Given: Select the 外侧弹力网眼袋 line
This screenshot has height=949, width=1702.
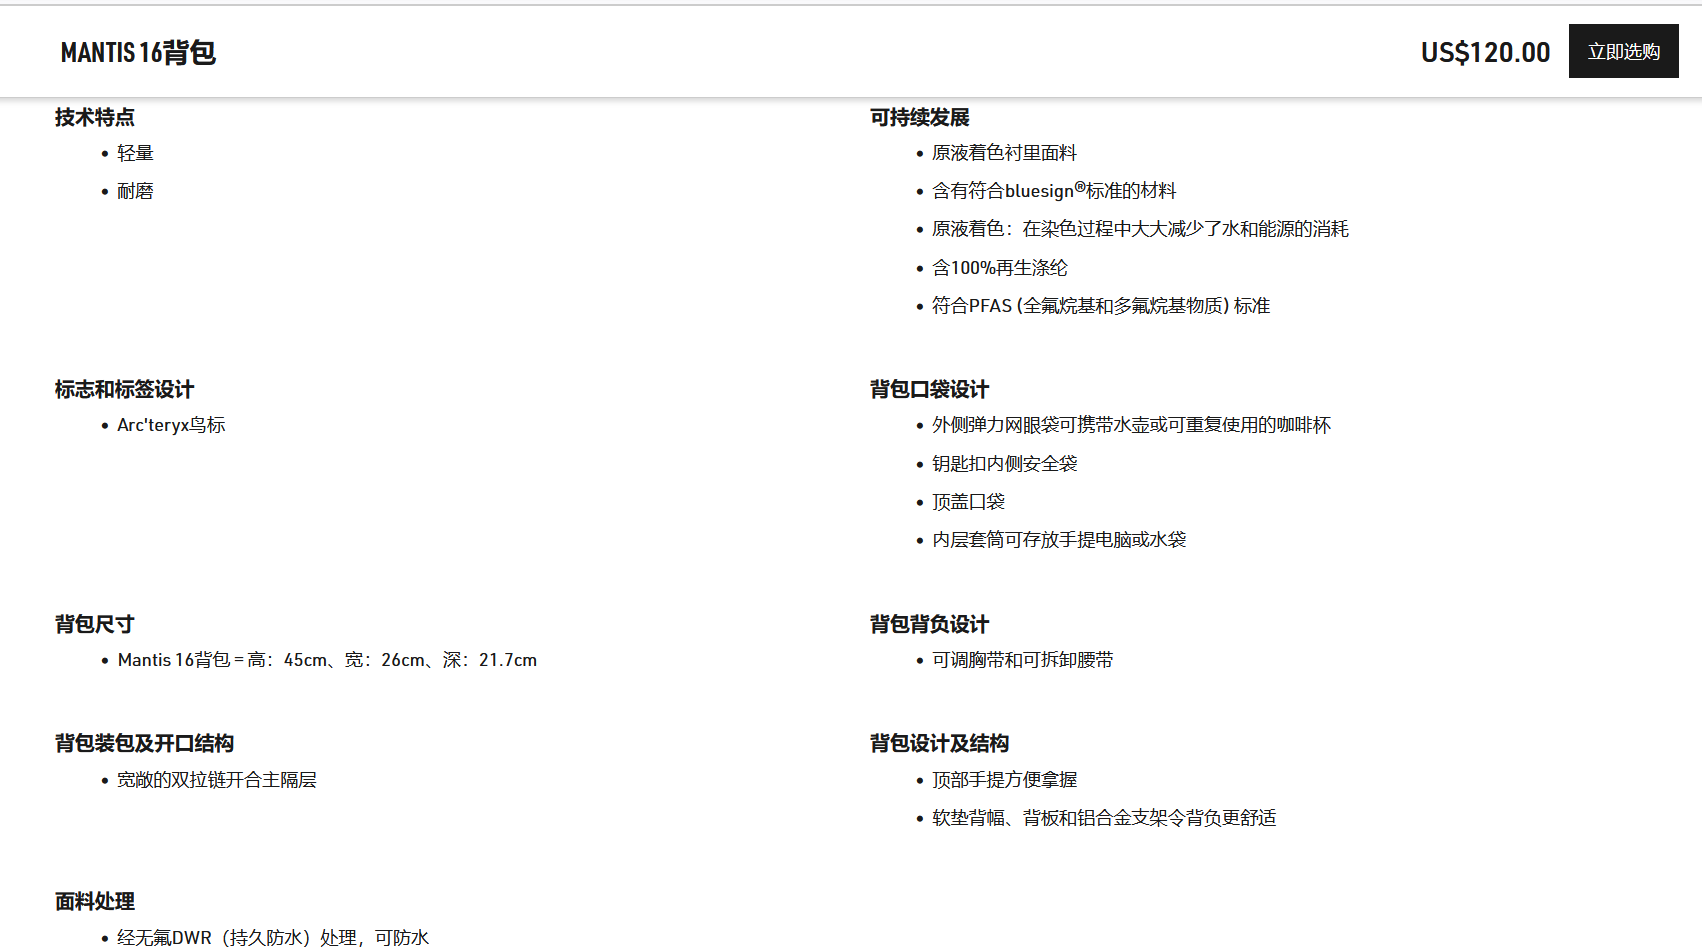Looking at the screenshot, I should pos(1131,425).
